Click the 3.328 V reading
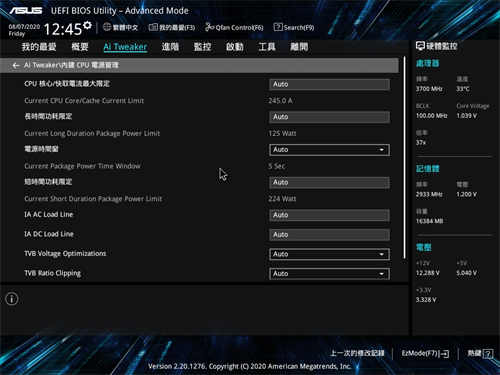 (426, 300)
